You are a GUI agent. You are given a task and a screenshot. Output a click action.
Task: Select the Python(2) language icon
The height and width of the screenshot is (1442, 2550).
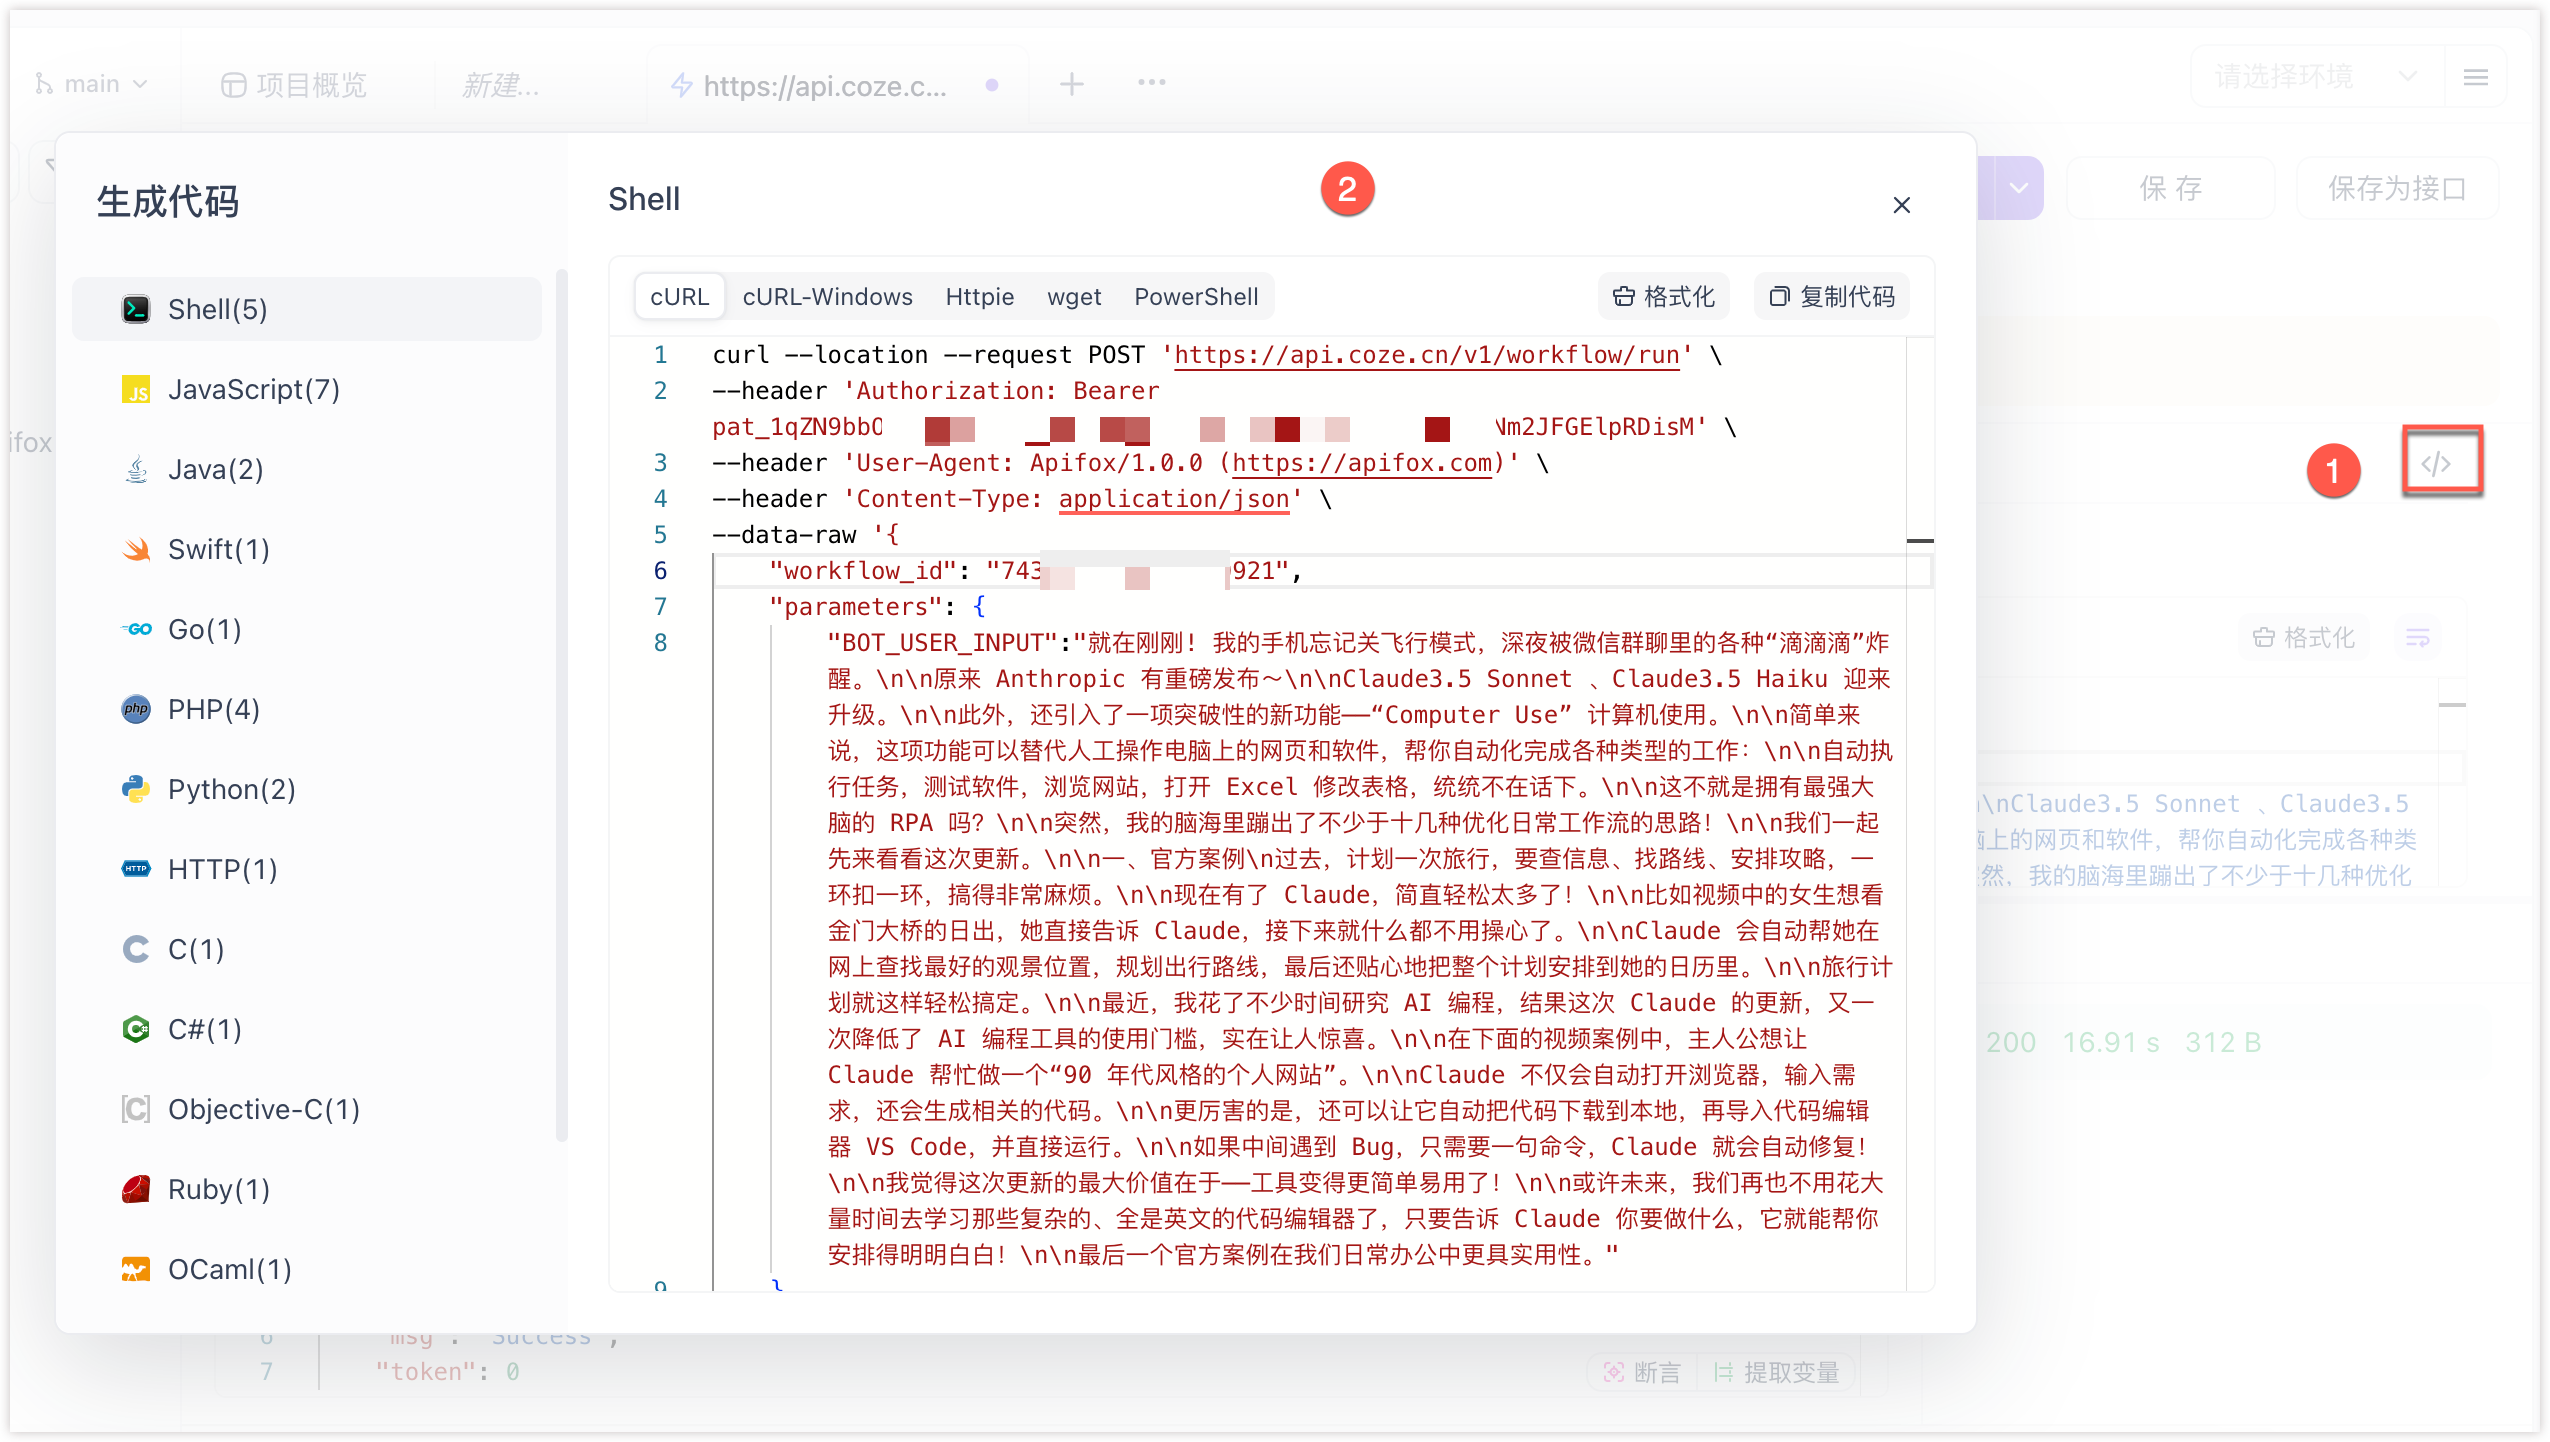pos(136,789)
